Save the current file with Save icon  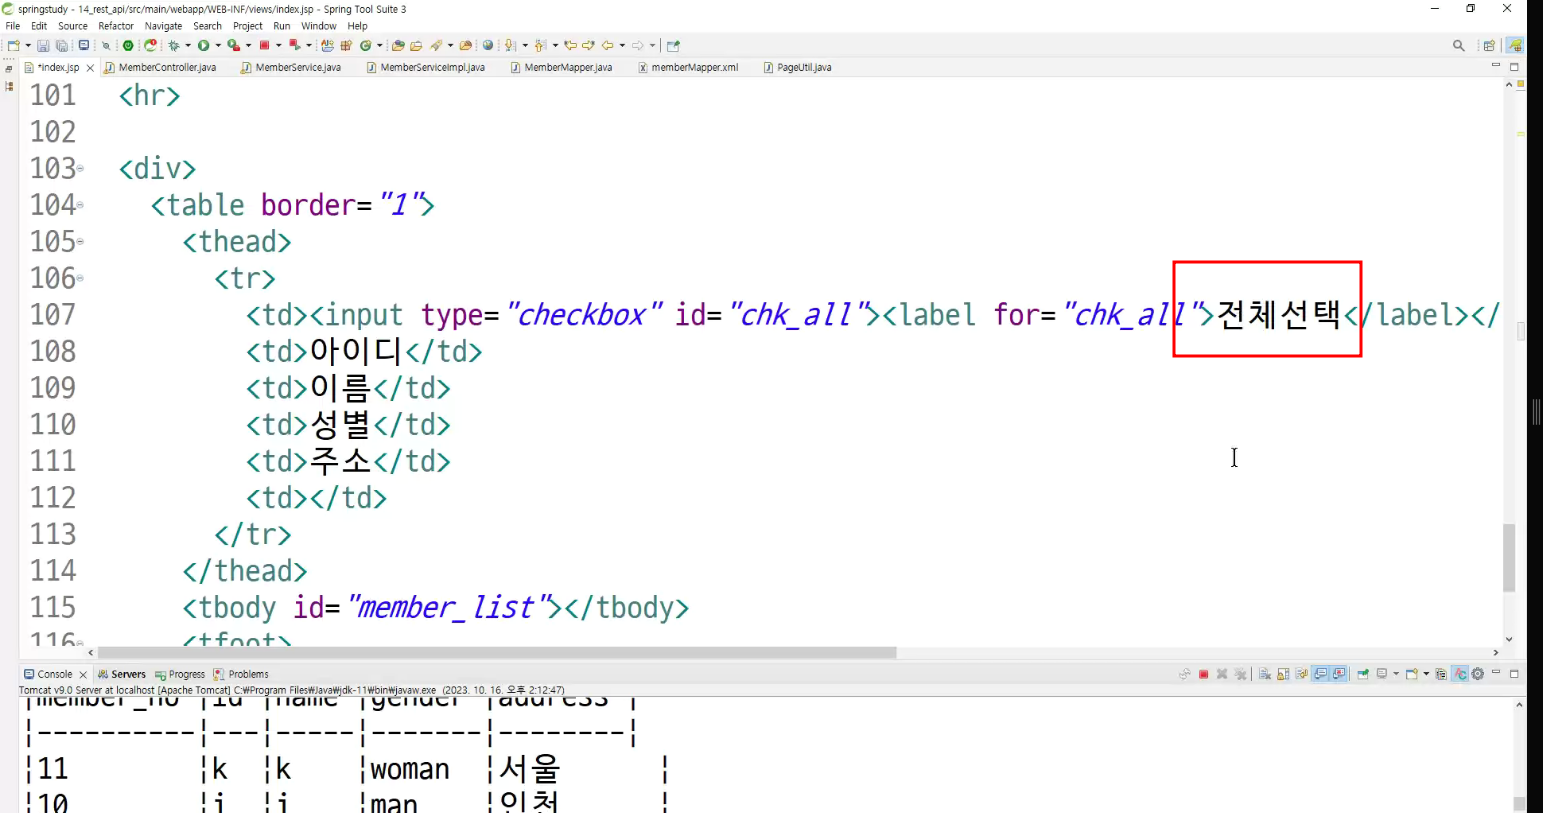[x=43, y=46]
